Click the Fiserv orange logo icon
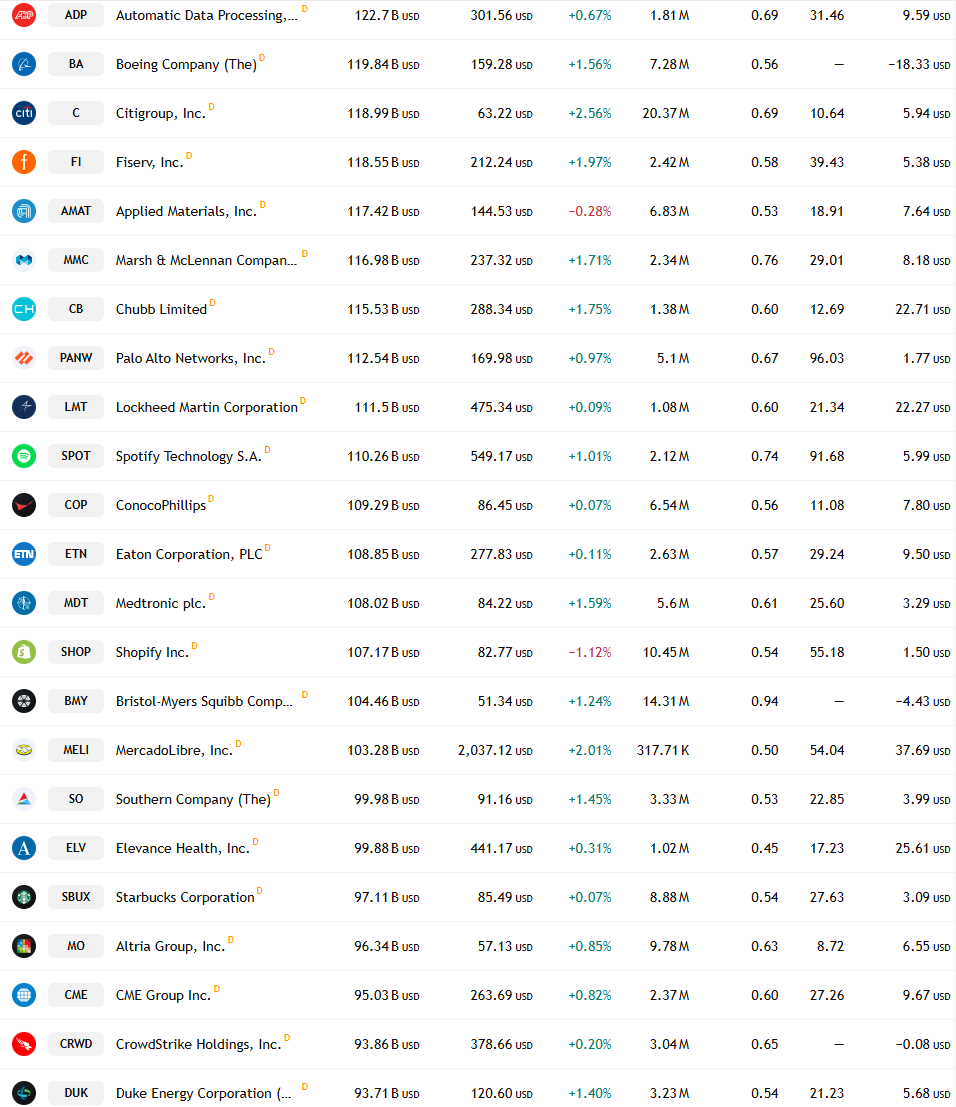This screenshot has height=1107, width=956. pos(24,162)
